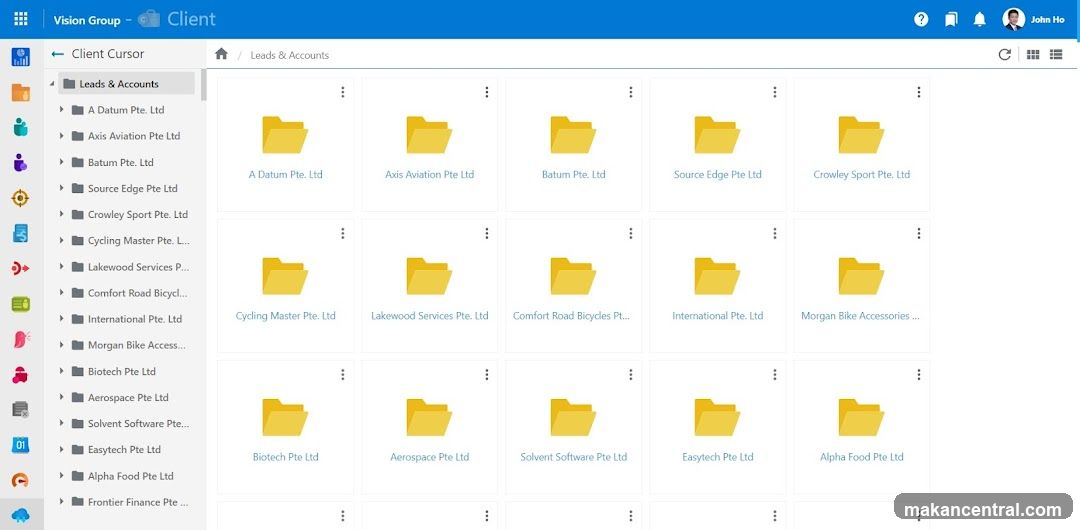
Task: Open more options on Alpha Food card
Action: tap(918, 375)
